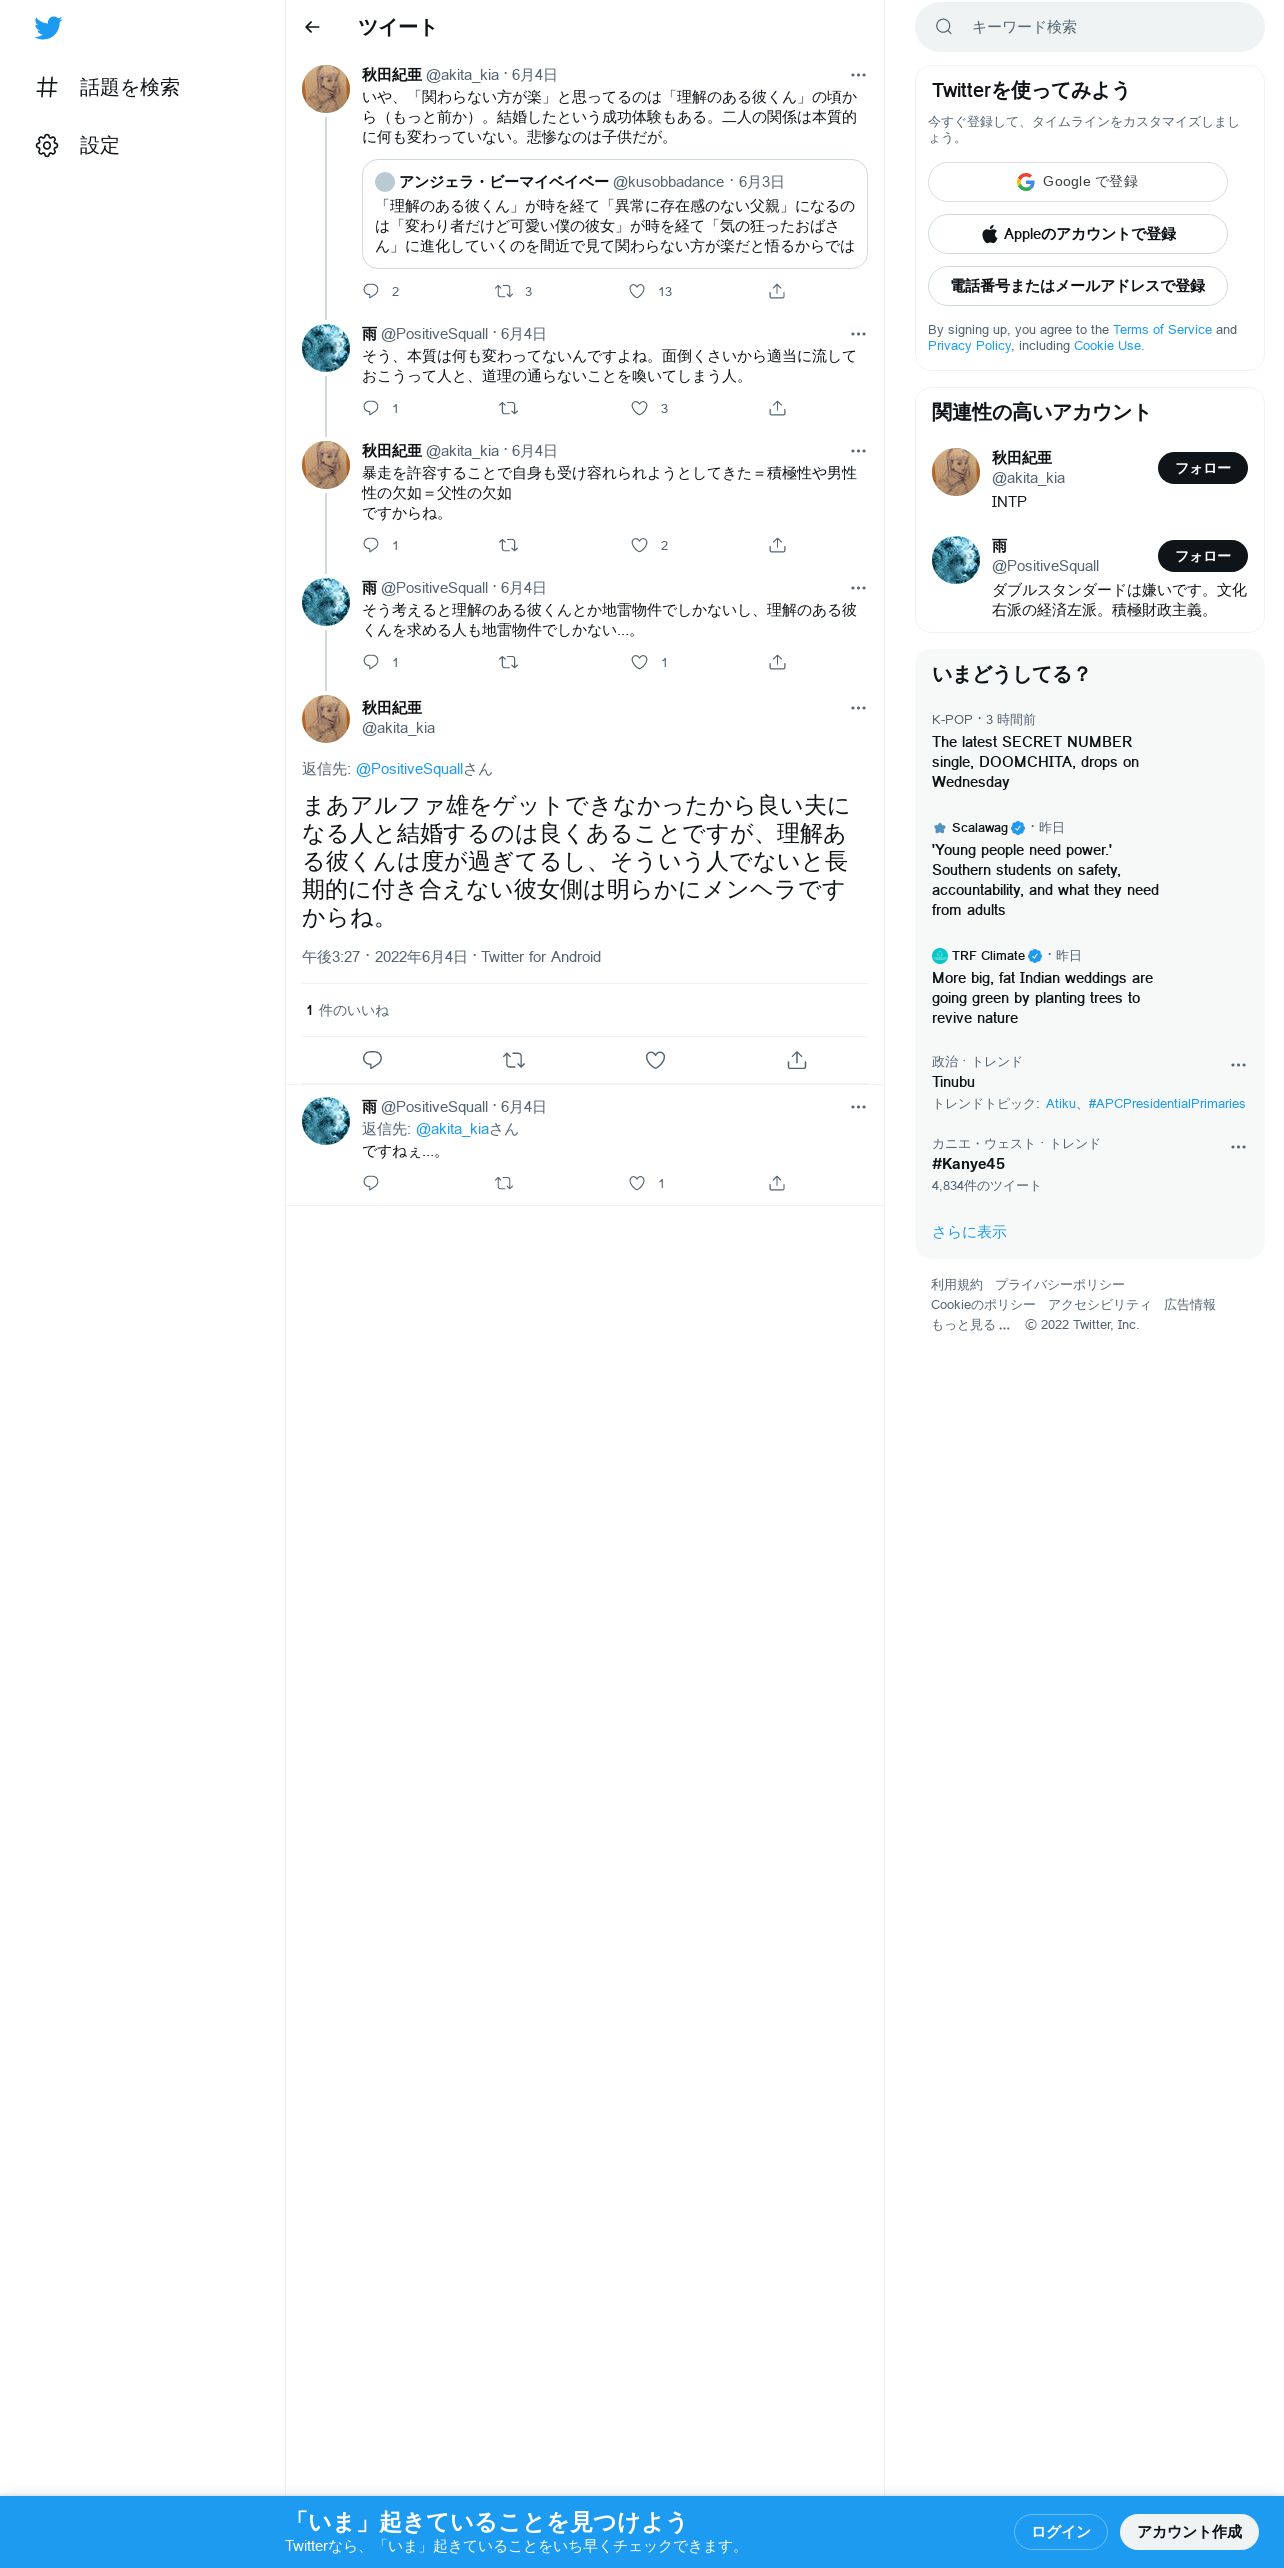
Task: Retweet the main tweet
Action: [514, 1060]
